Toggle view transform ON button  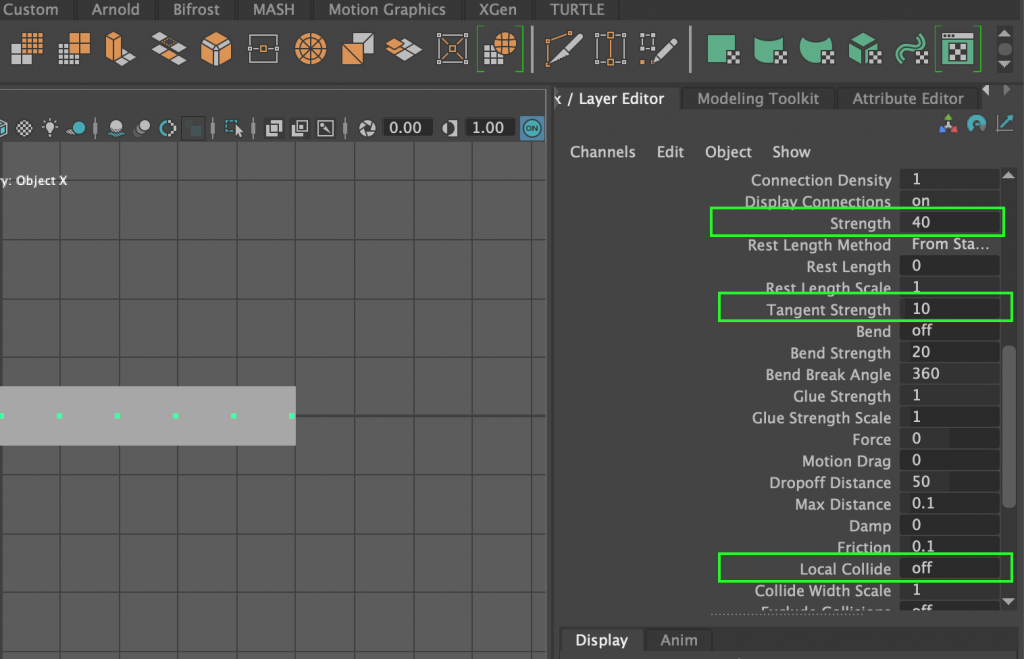(532, 128)
